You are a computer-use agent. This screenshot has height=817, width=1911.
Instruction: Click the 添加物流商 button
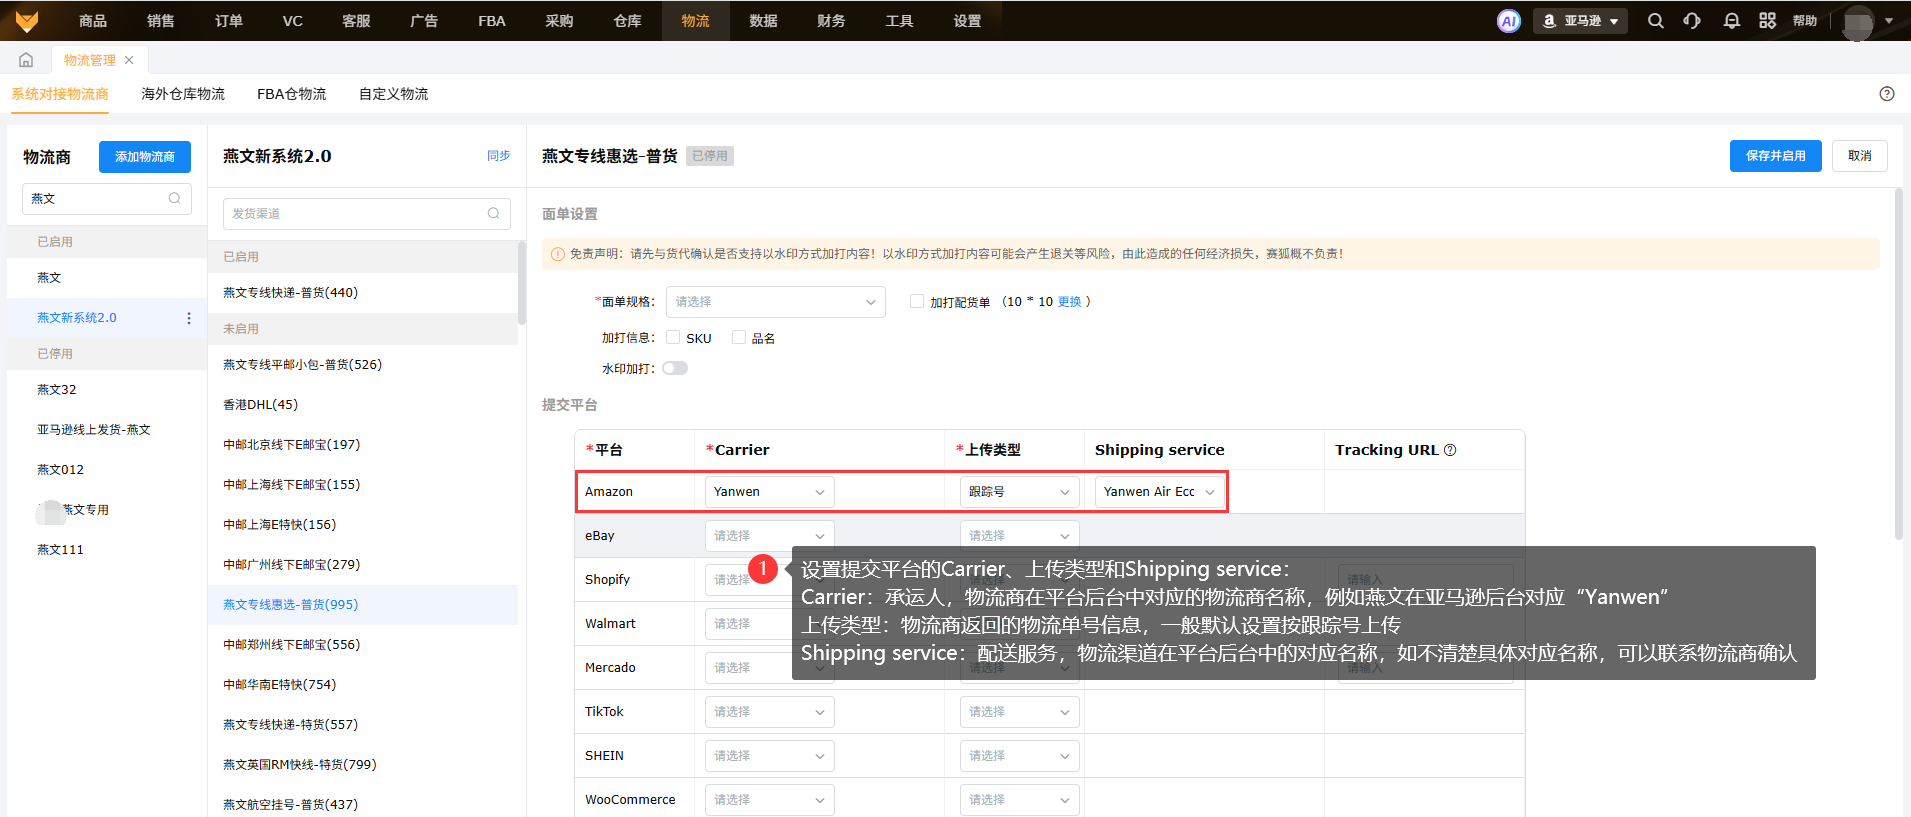[x=145, y=157]
